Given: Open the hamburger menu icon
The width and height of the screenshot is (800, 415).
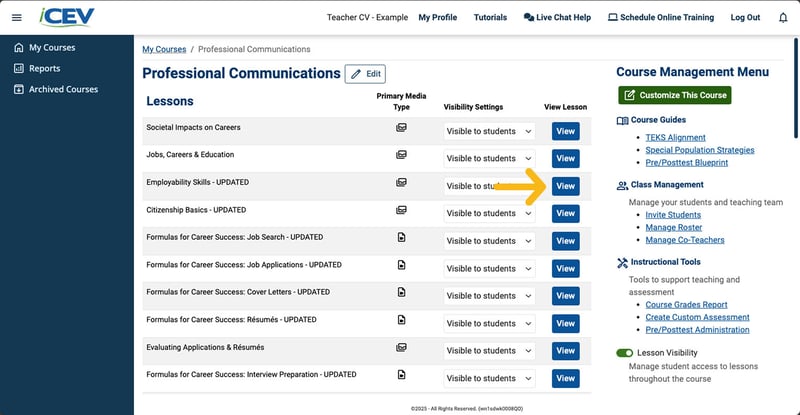Looking at the screenshot, I should [17, 17].
